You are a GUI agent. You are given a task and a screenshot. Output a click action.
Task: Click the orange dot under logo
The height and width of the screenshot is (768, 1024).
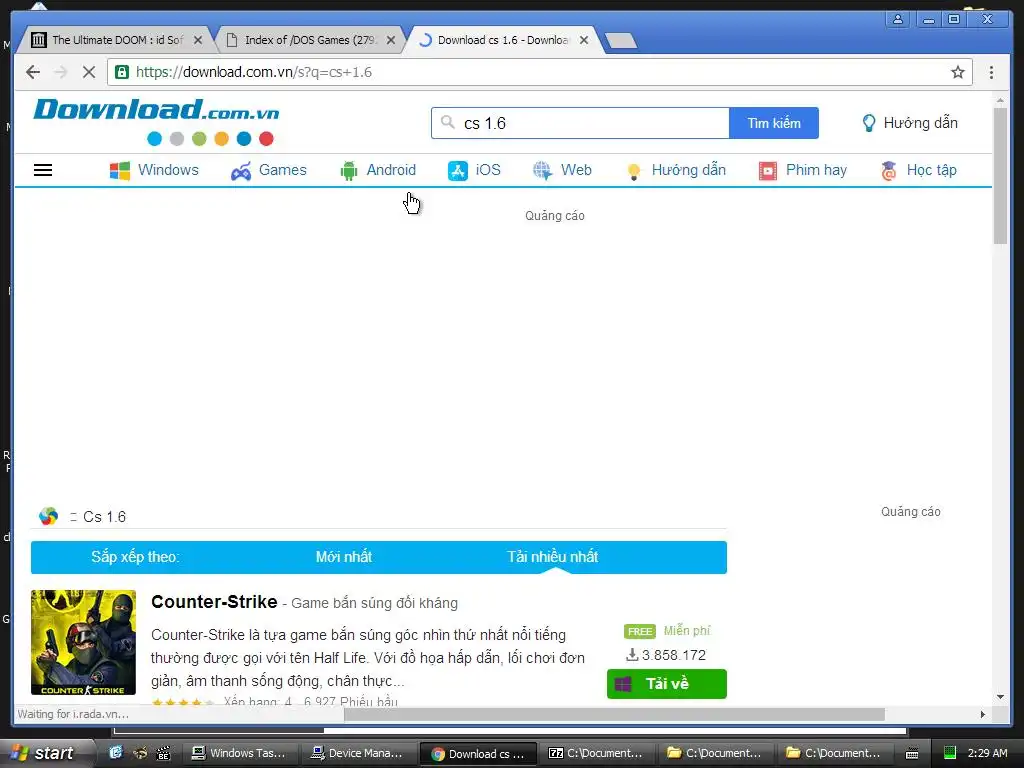221,138
